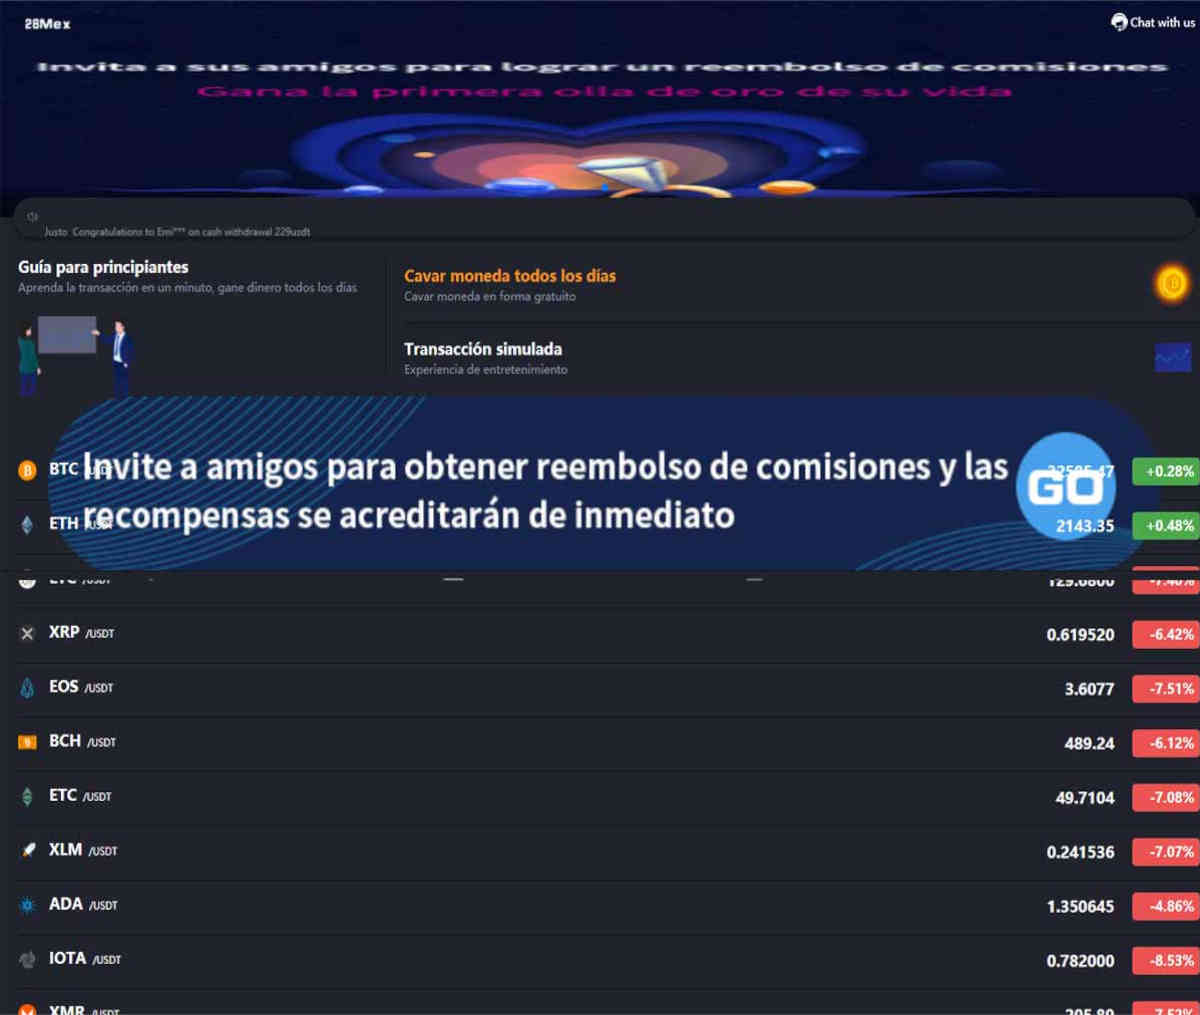Open Cavar moneda todos los días
Screen dimensions: 1200x1015
tap(510, 276)
